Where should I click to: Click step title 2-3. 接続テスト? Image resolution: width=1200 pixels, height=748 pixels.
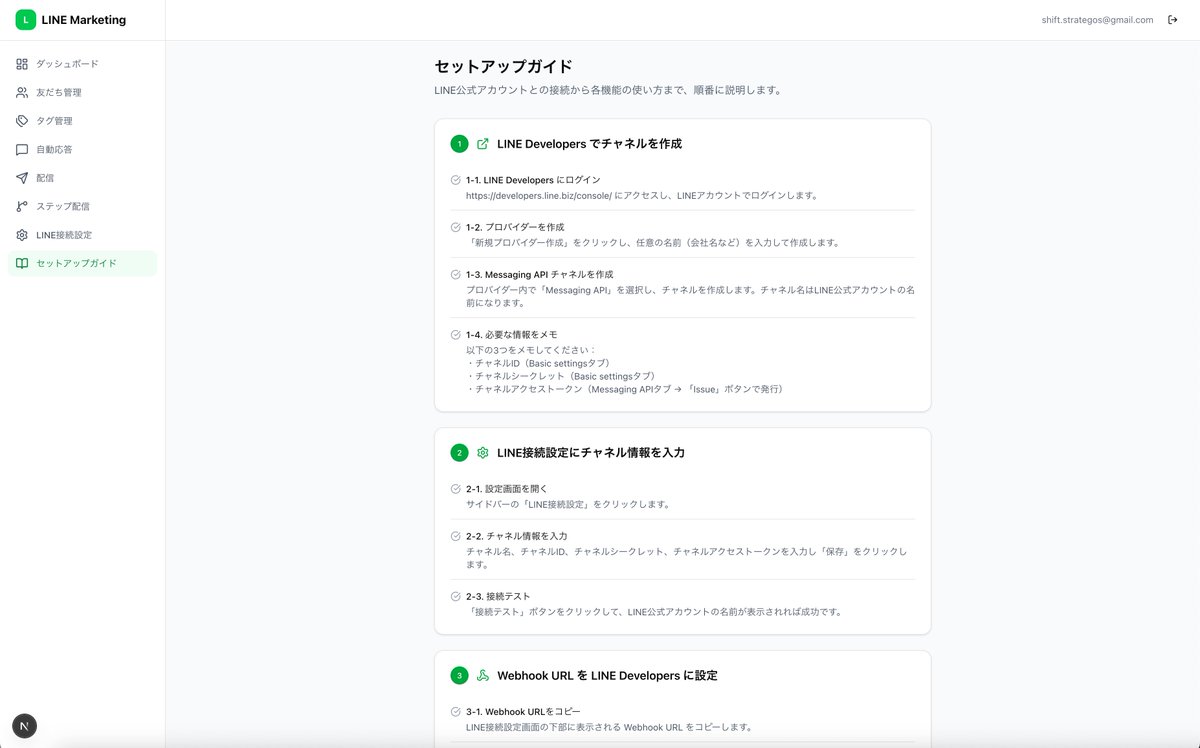coord(498,596)
